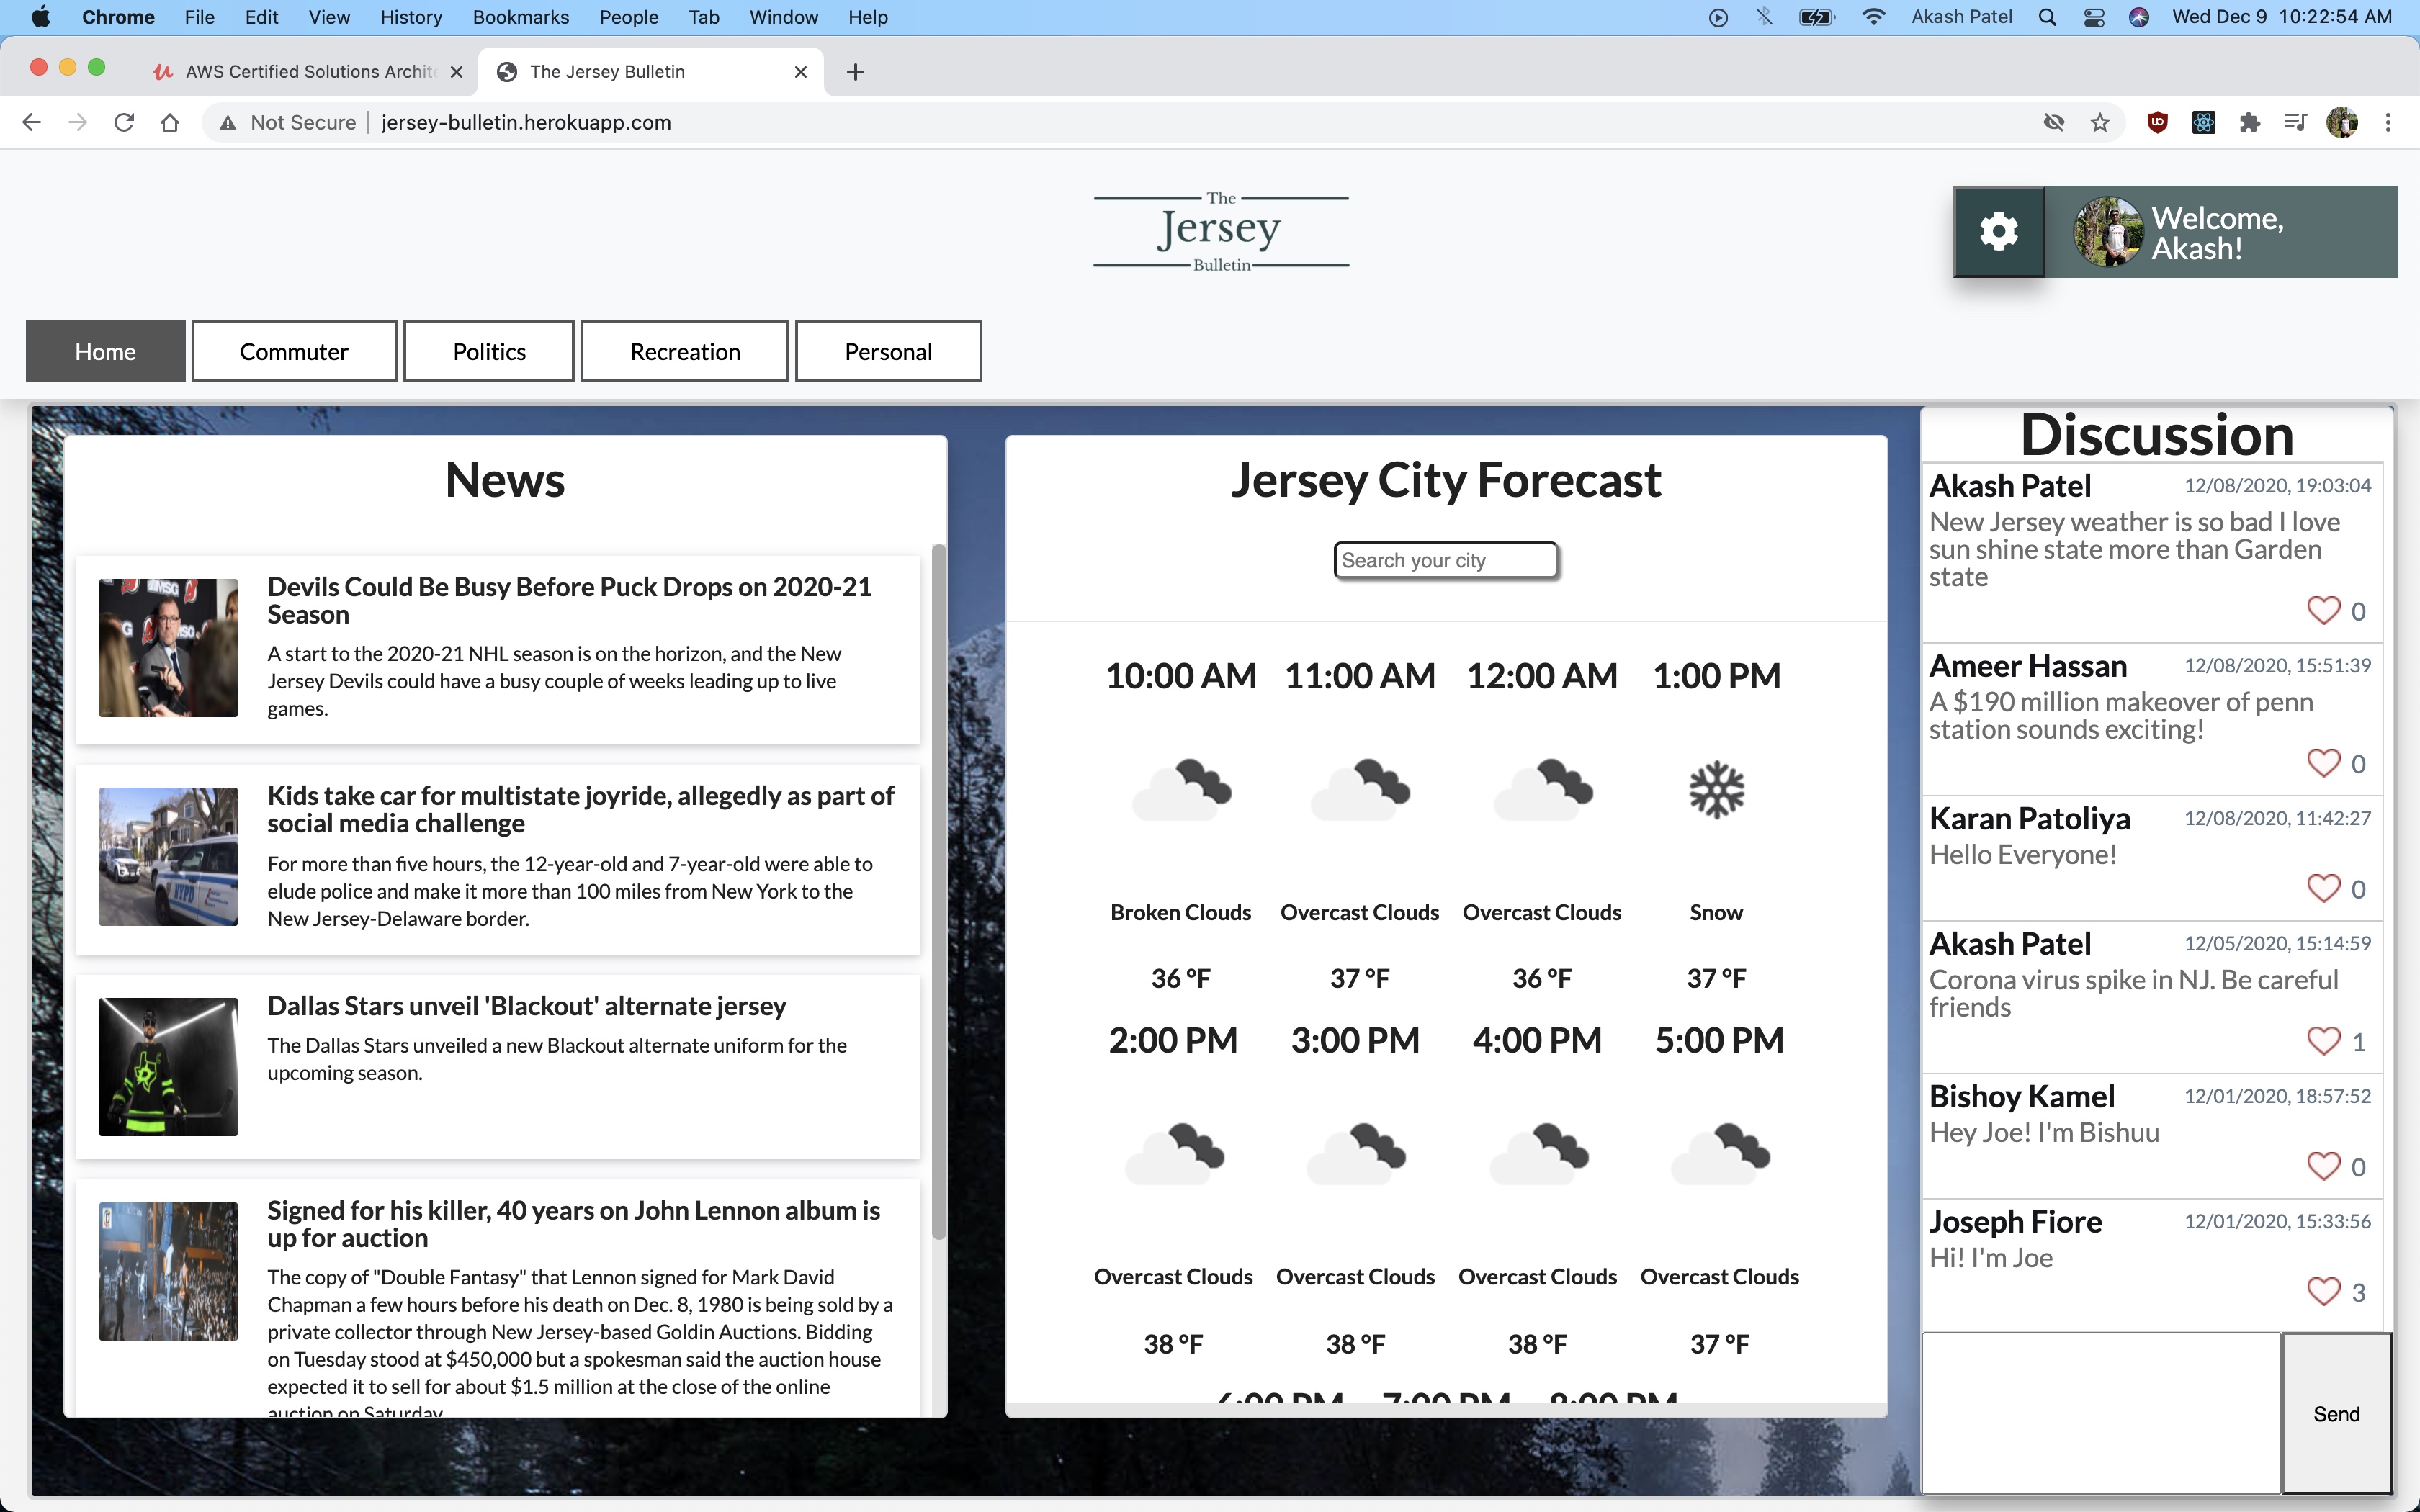Switch to the Commuter tab
This screenshot has width=2420, height=1512.
(294, 351)
